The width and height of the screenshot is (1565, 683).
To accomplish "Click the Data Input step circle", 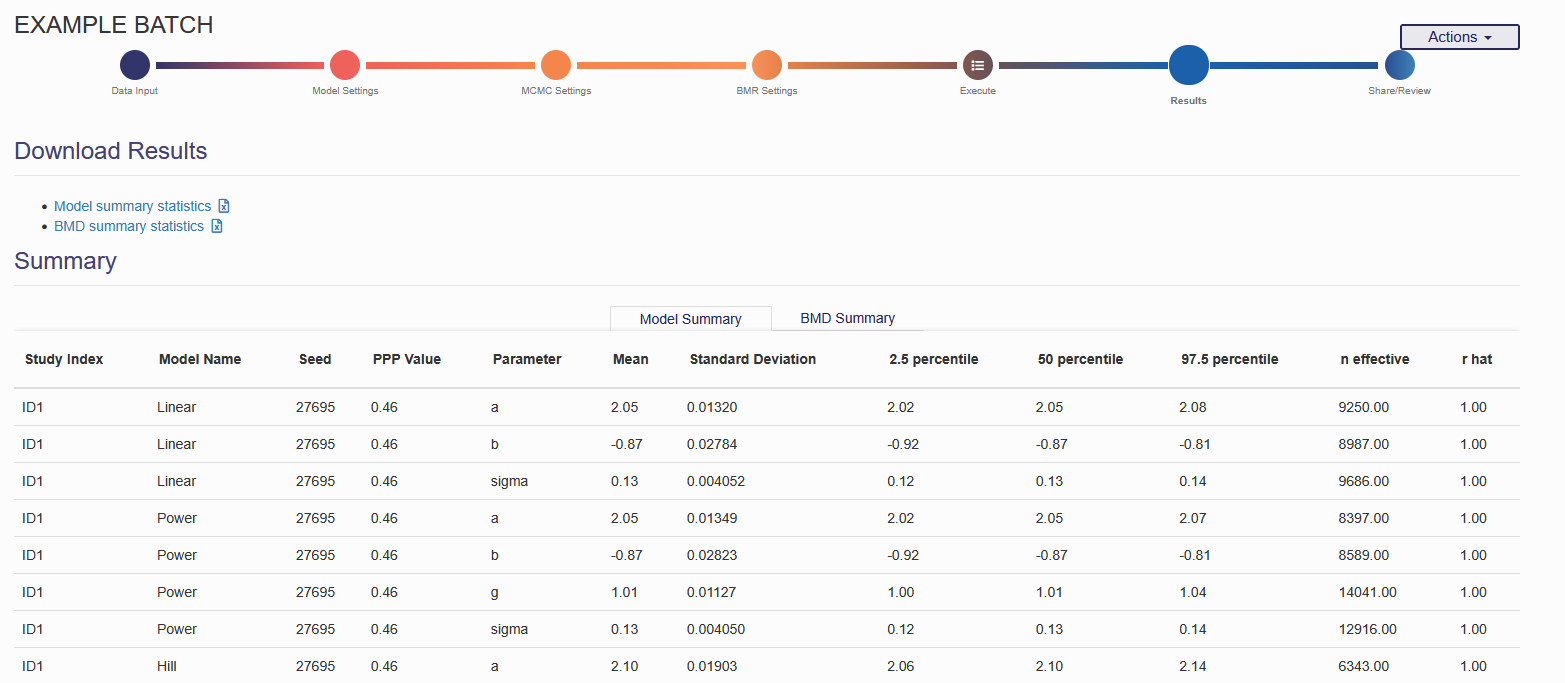I will pos(134,66).
